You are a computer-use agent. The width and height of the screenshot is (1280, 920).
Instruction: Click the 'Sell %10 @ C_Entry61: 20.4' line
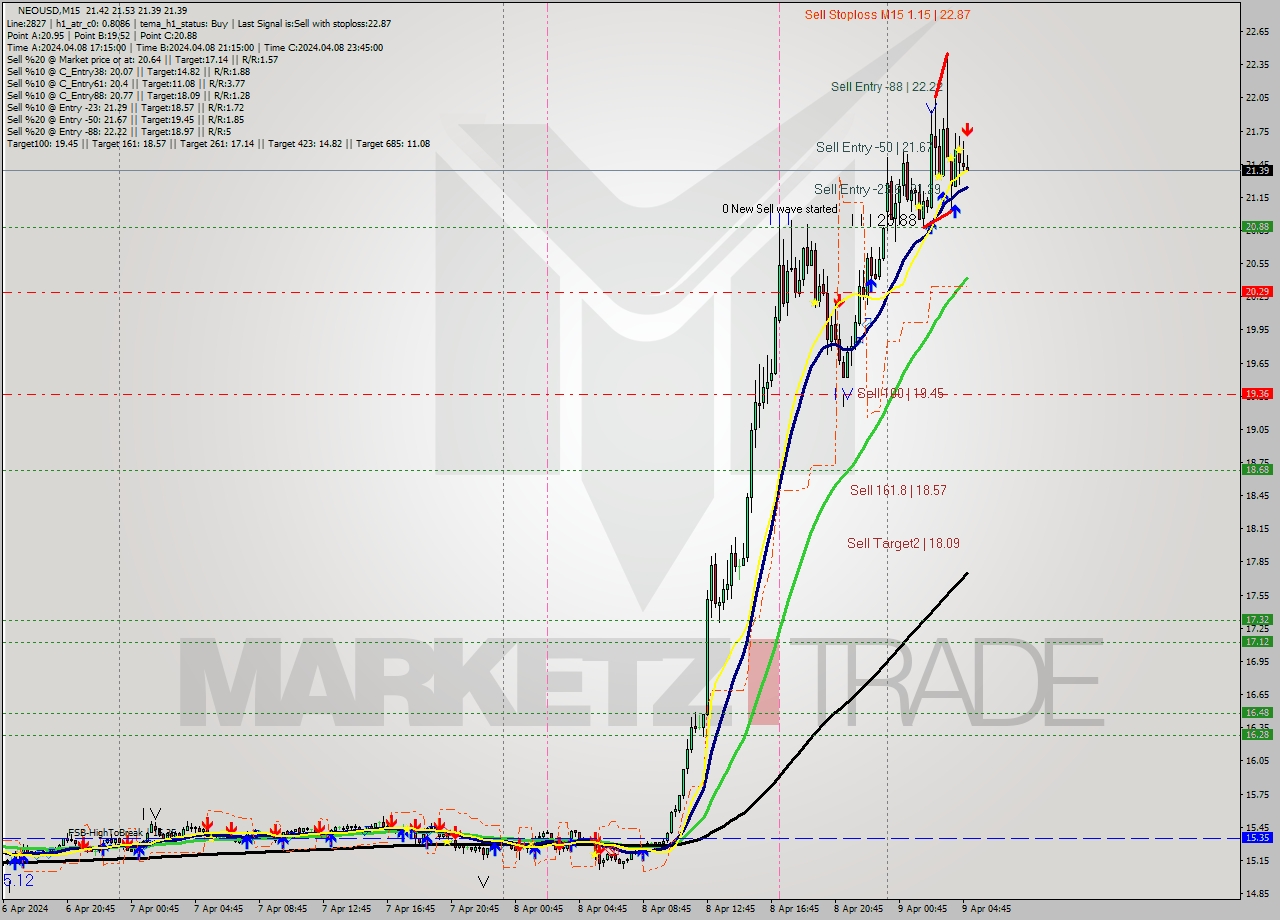pos(126,83)
